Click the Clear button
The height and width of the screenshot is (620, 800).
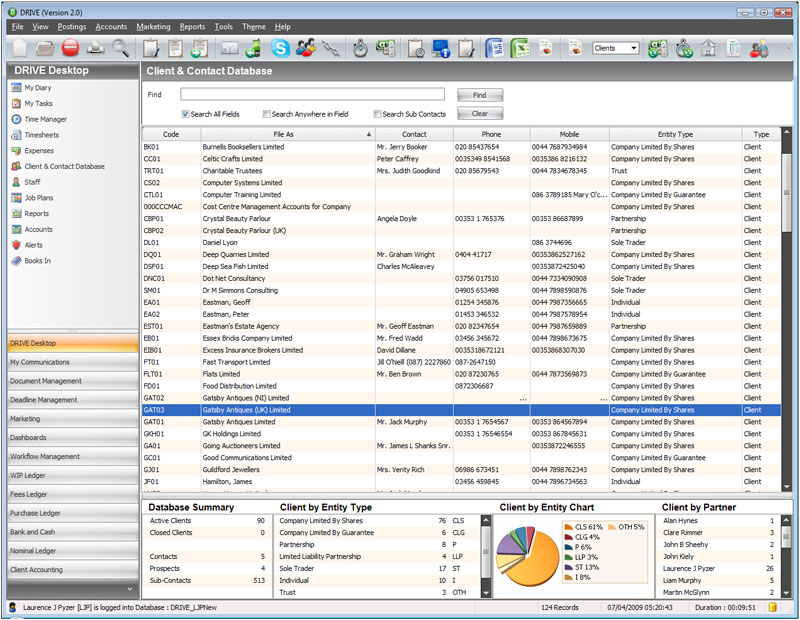[x=480, y=113]
